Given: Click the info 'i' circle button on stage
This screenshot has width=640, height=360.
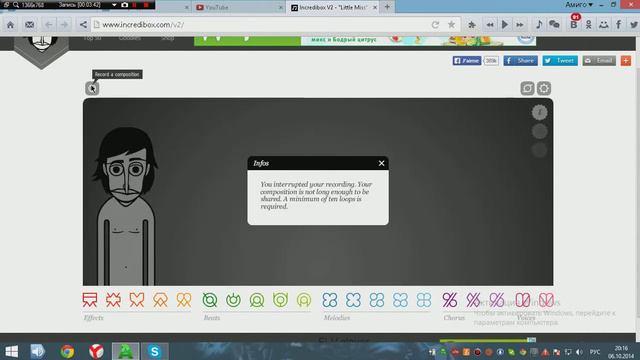Looking at the screenshot, I should 539,112.
